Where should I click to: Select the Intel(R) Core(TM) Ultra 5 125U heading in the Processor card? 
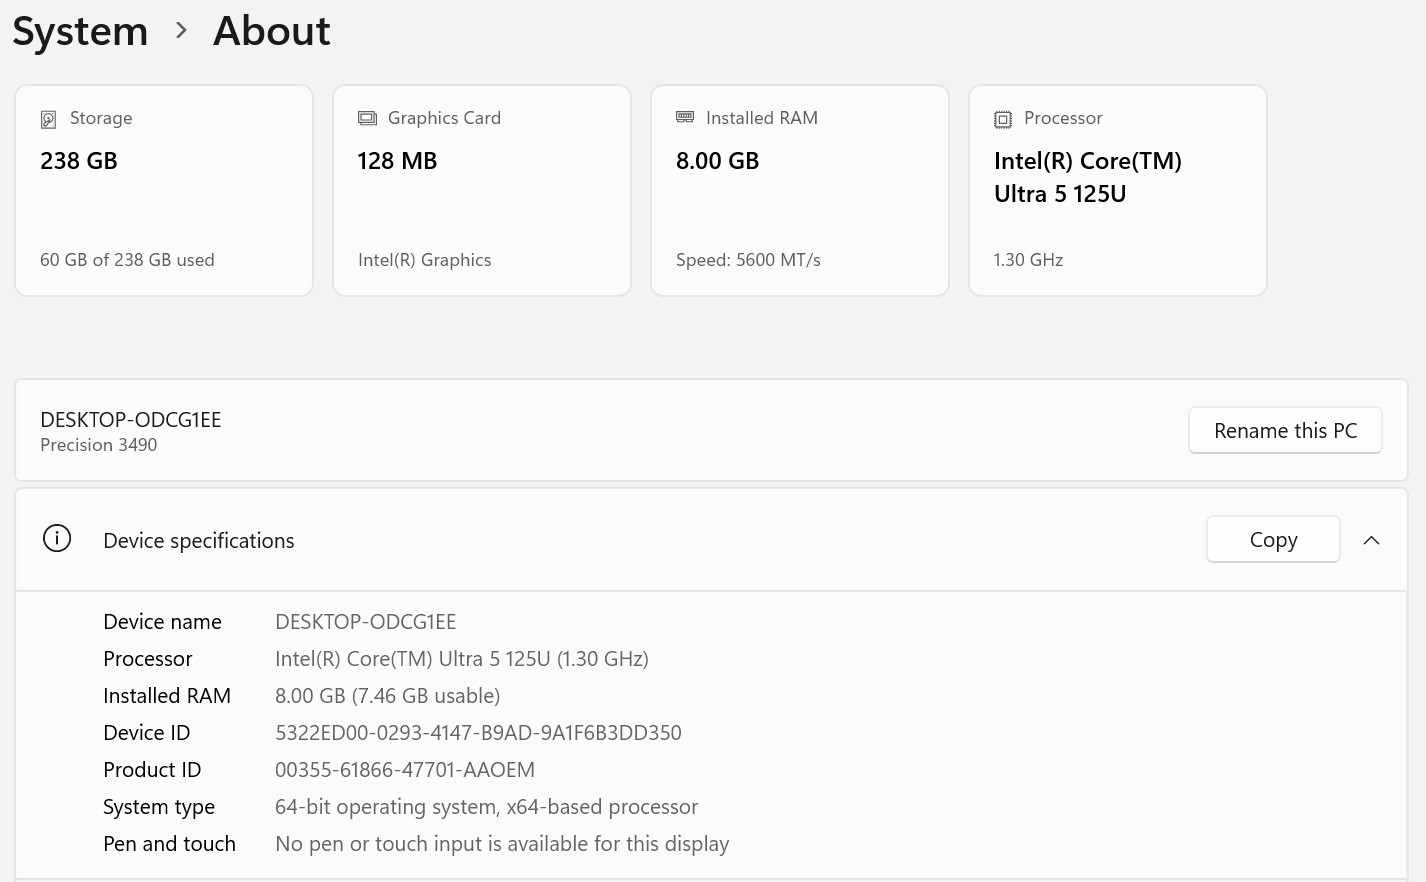coord(1088,177)
